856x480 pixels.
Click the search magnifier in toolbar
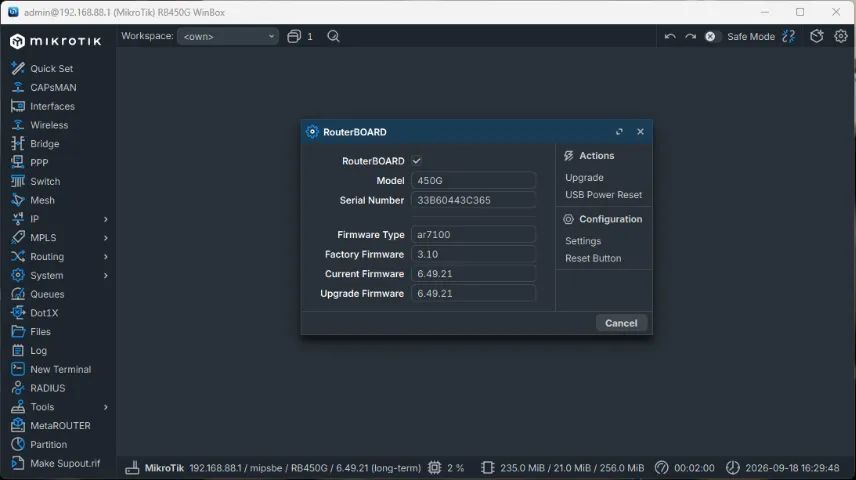333,37
